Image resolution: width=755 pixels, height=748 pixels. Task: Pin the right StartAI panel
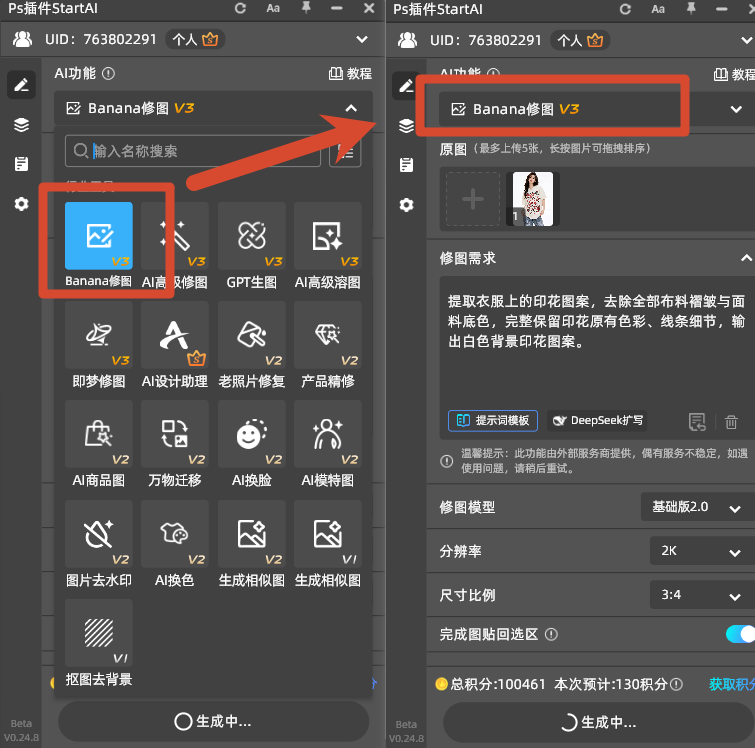click(x=691, y=9)
